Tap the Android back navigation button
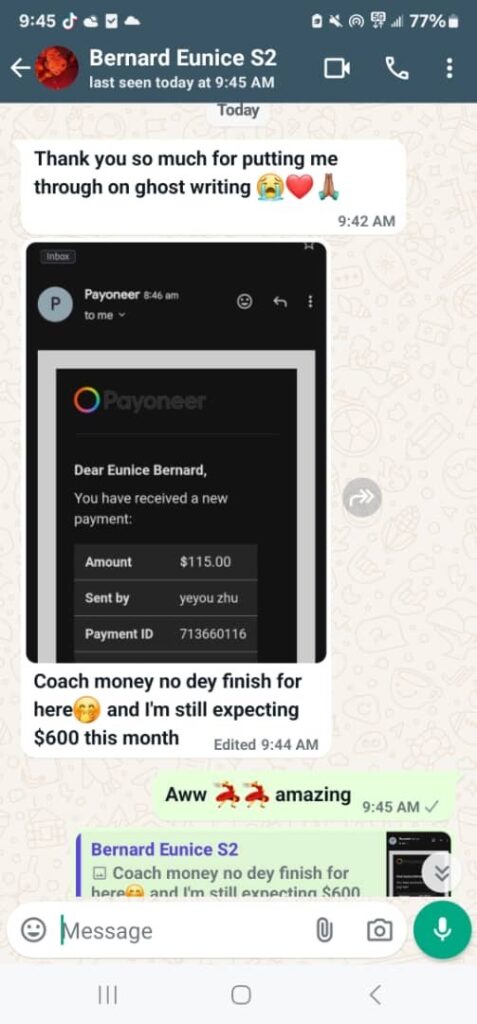Viewport: 477px width, 1024px height. [x=375, y=995]
